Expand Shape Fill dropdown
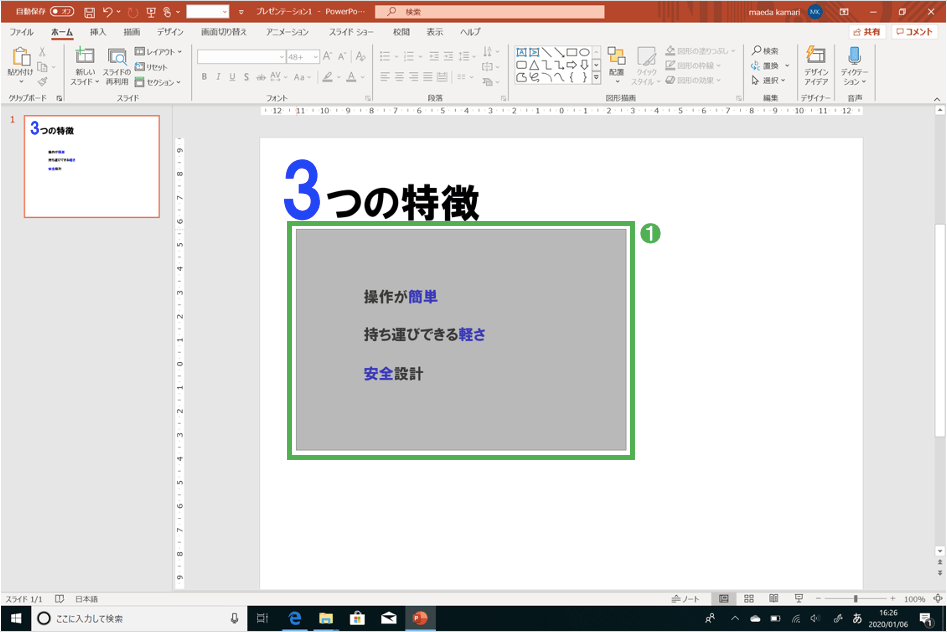947x632 pixels. click(x=733, y=51)
